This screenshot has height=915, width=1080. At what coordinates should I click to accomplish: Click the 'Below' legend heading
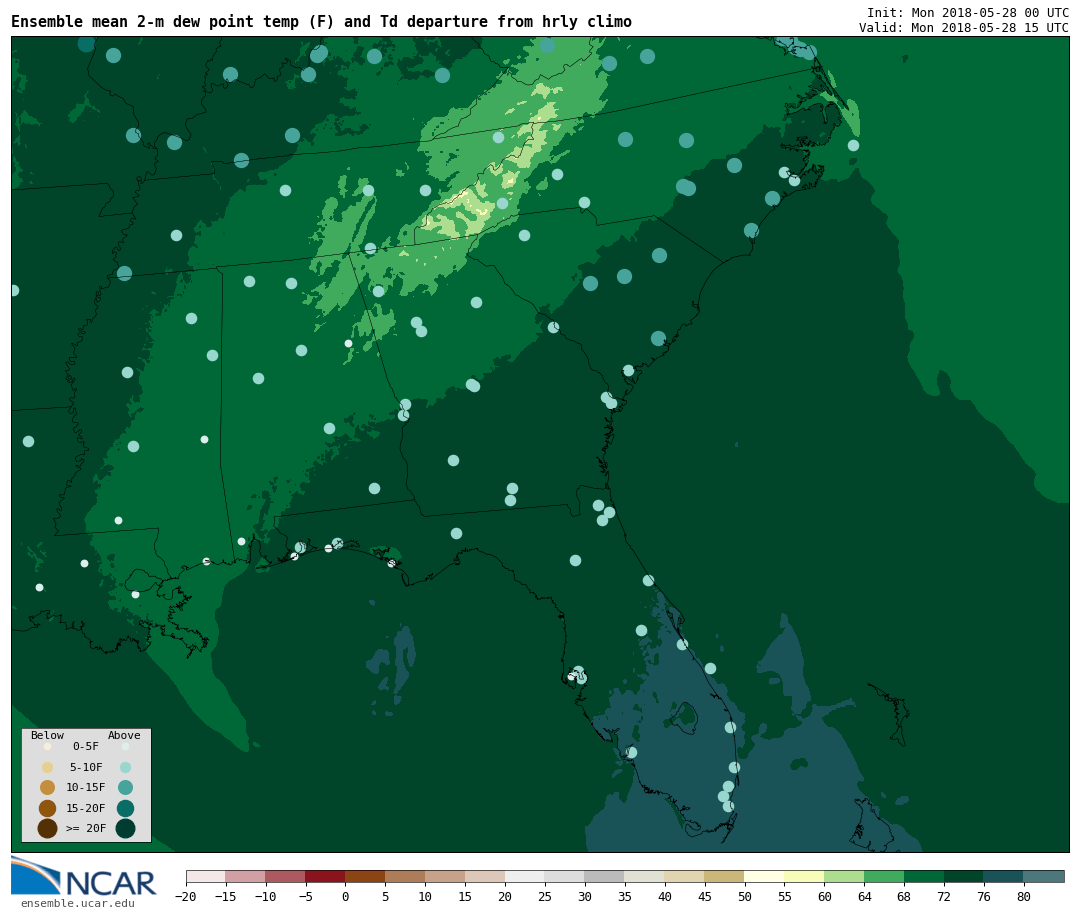pyautogui.click(x=48, y=735)
